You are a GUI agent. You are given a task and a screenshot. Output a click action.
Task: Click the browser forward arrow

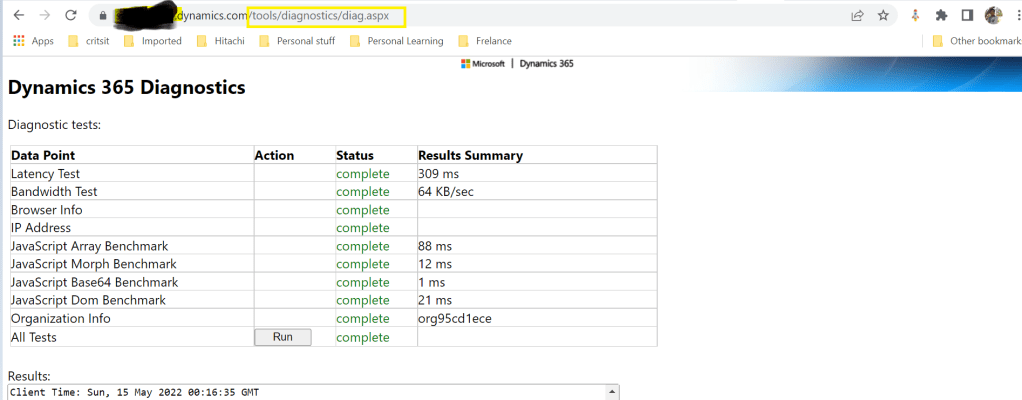pyautogui.click(x=44, y=16)
